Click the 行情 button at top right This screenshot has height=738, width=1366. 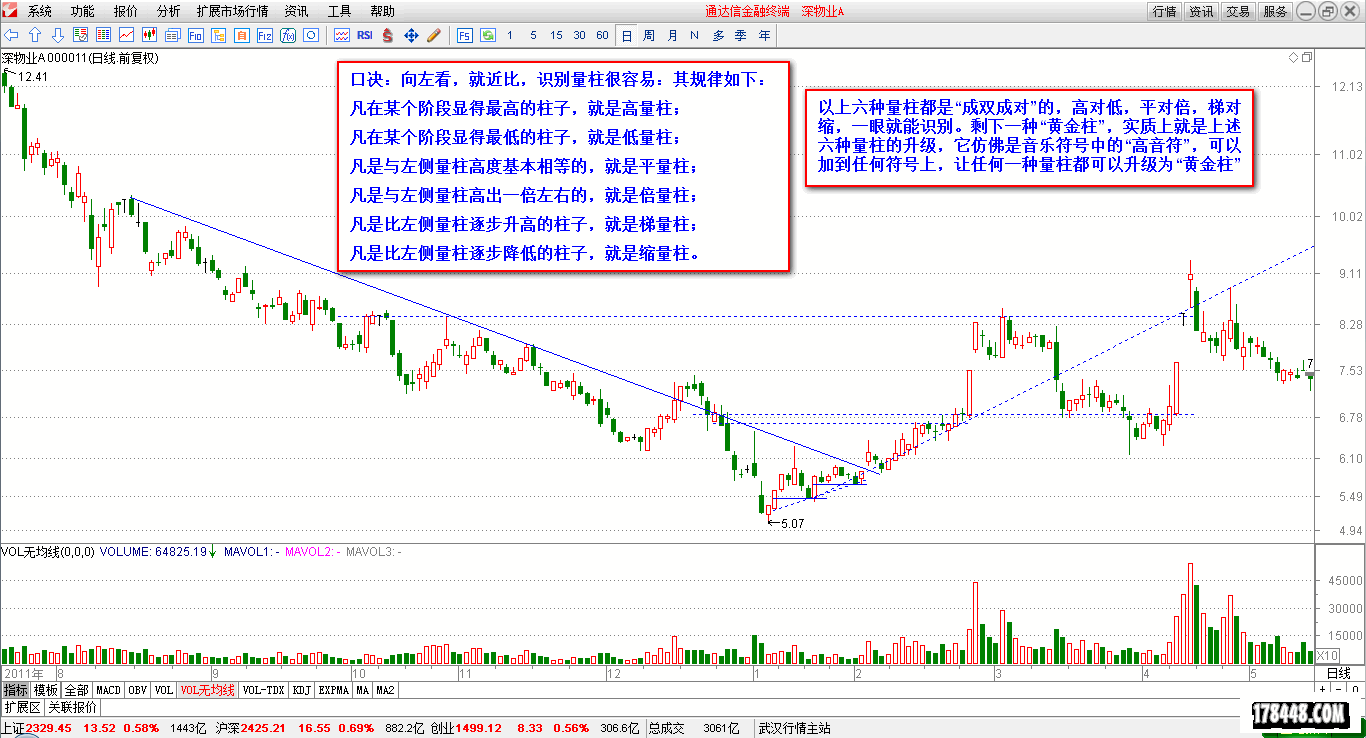pyautogui.click(x=1164, y=11)
